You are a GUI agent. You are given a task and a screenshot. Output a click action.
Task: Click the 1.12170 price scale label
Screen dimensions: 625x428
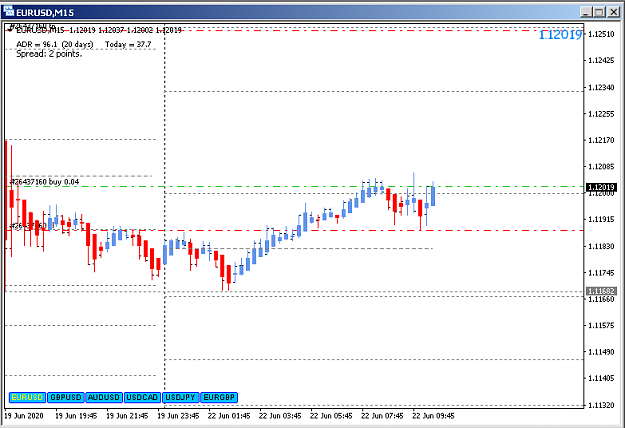[x=601, y=140]
